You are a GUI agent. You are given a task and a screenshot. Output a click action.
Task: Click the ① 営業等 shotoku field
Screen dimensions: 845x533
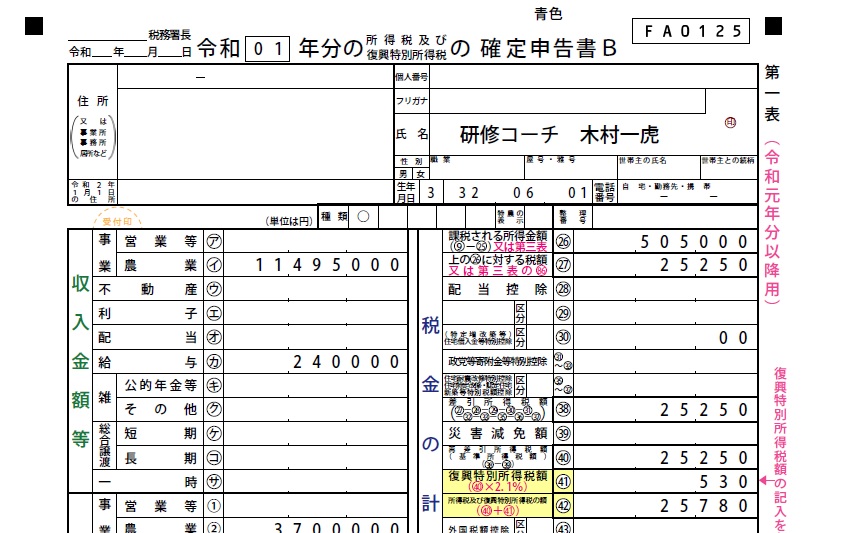click(x=315, y=506)
